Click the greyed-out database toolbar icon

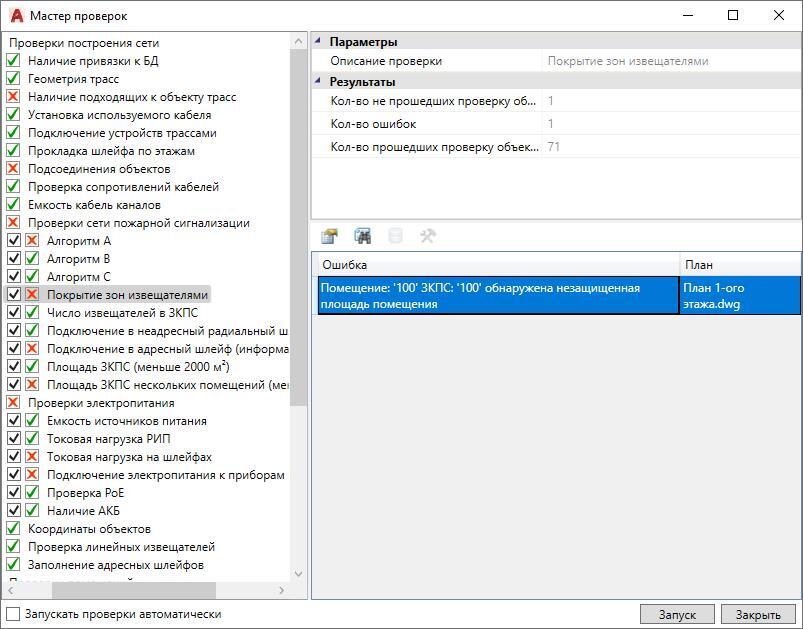pyautogui.click(x=395, y=236)
